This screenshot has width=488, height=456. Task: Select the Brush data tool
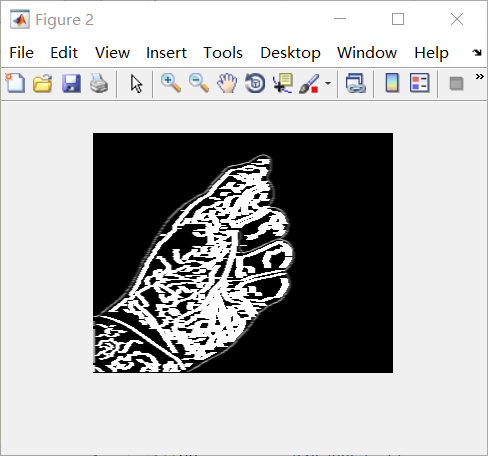[309, 83]
